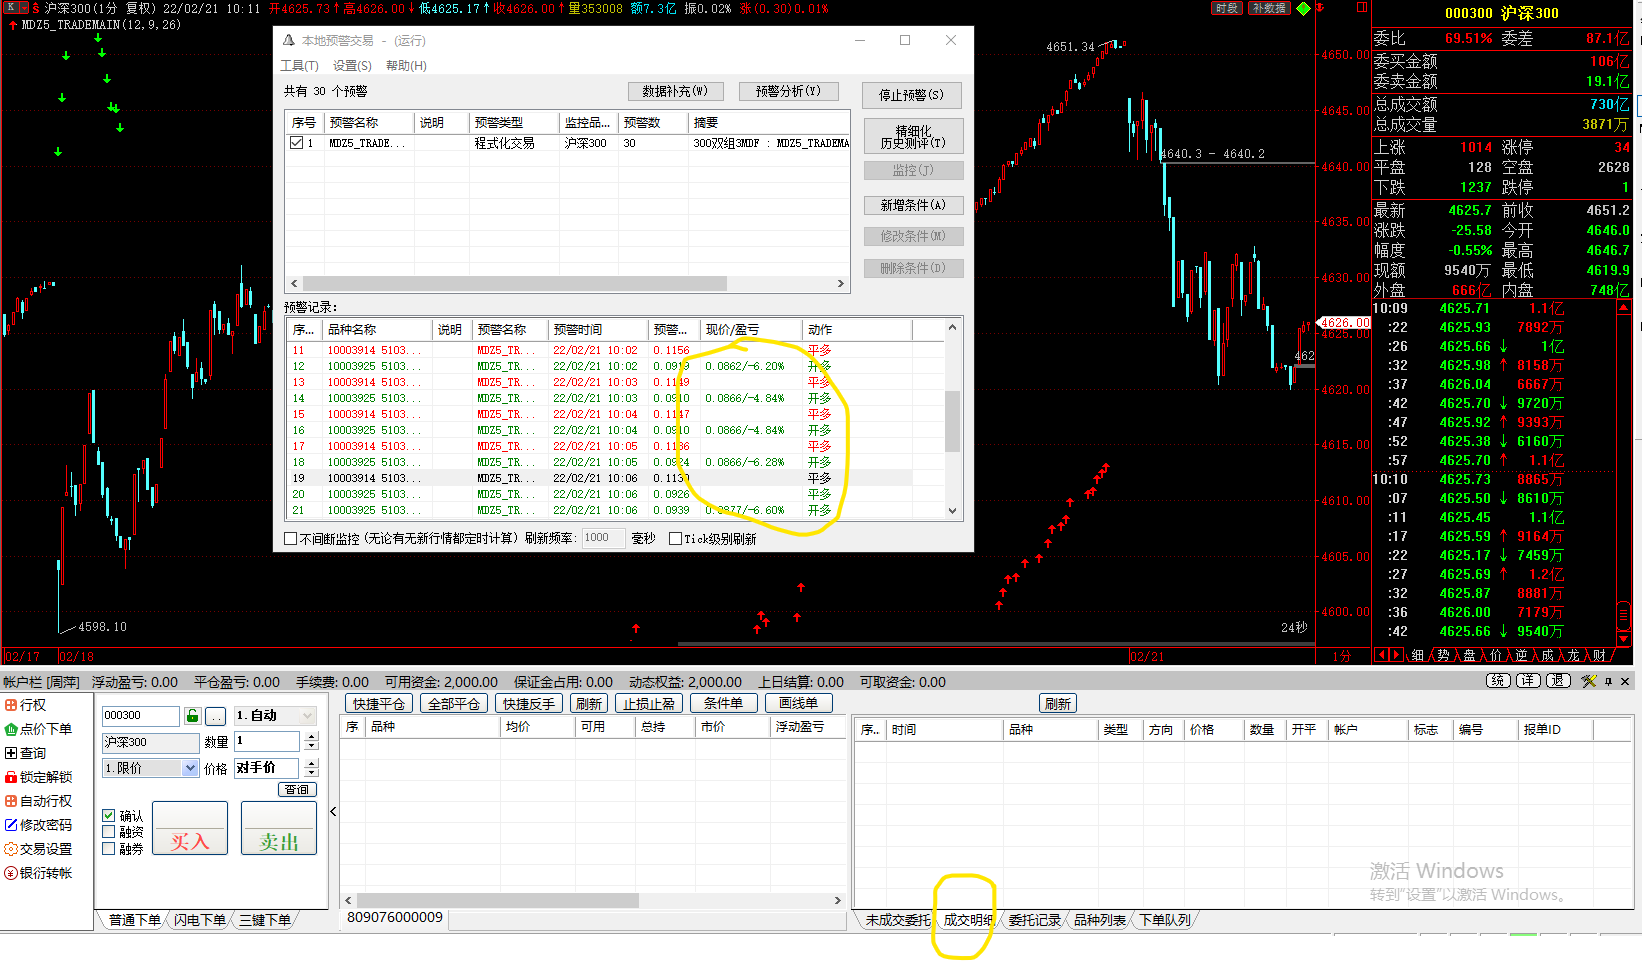Screen dimensions: 1642x961
Task: Open the 工具(T) menu
Action: [299, 66]
